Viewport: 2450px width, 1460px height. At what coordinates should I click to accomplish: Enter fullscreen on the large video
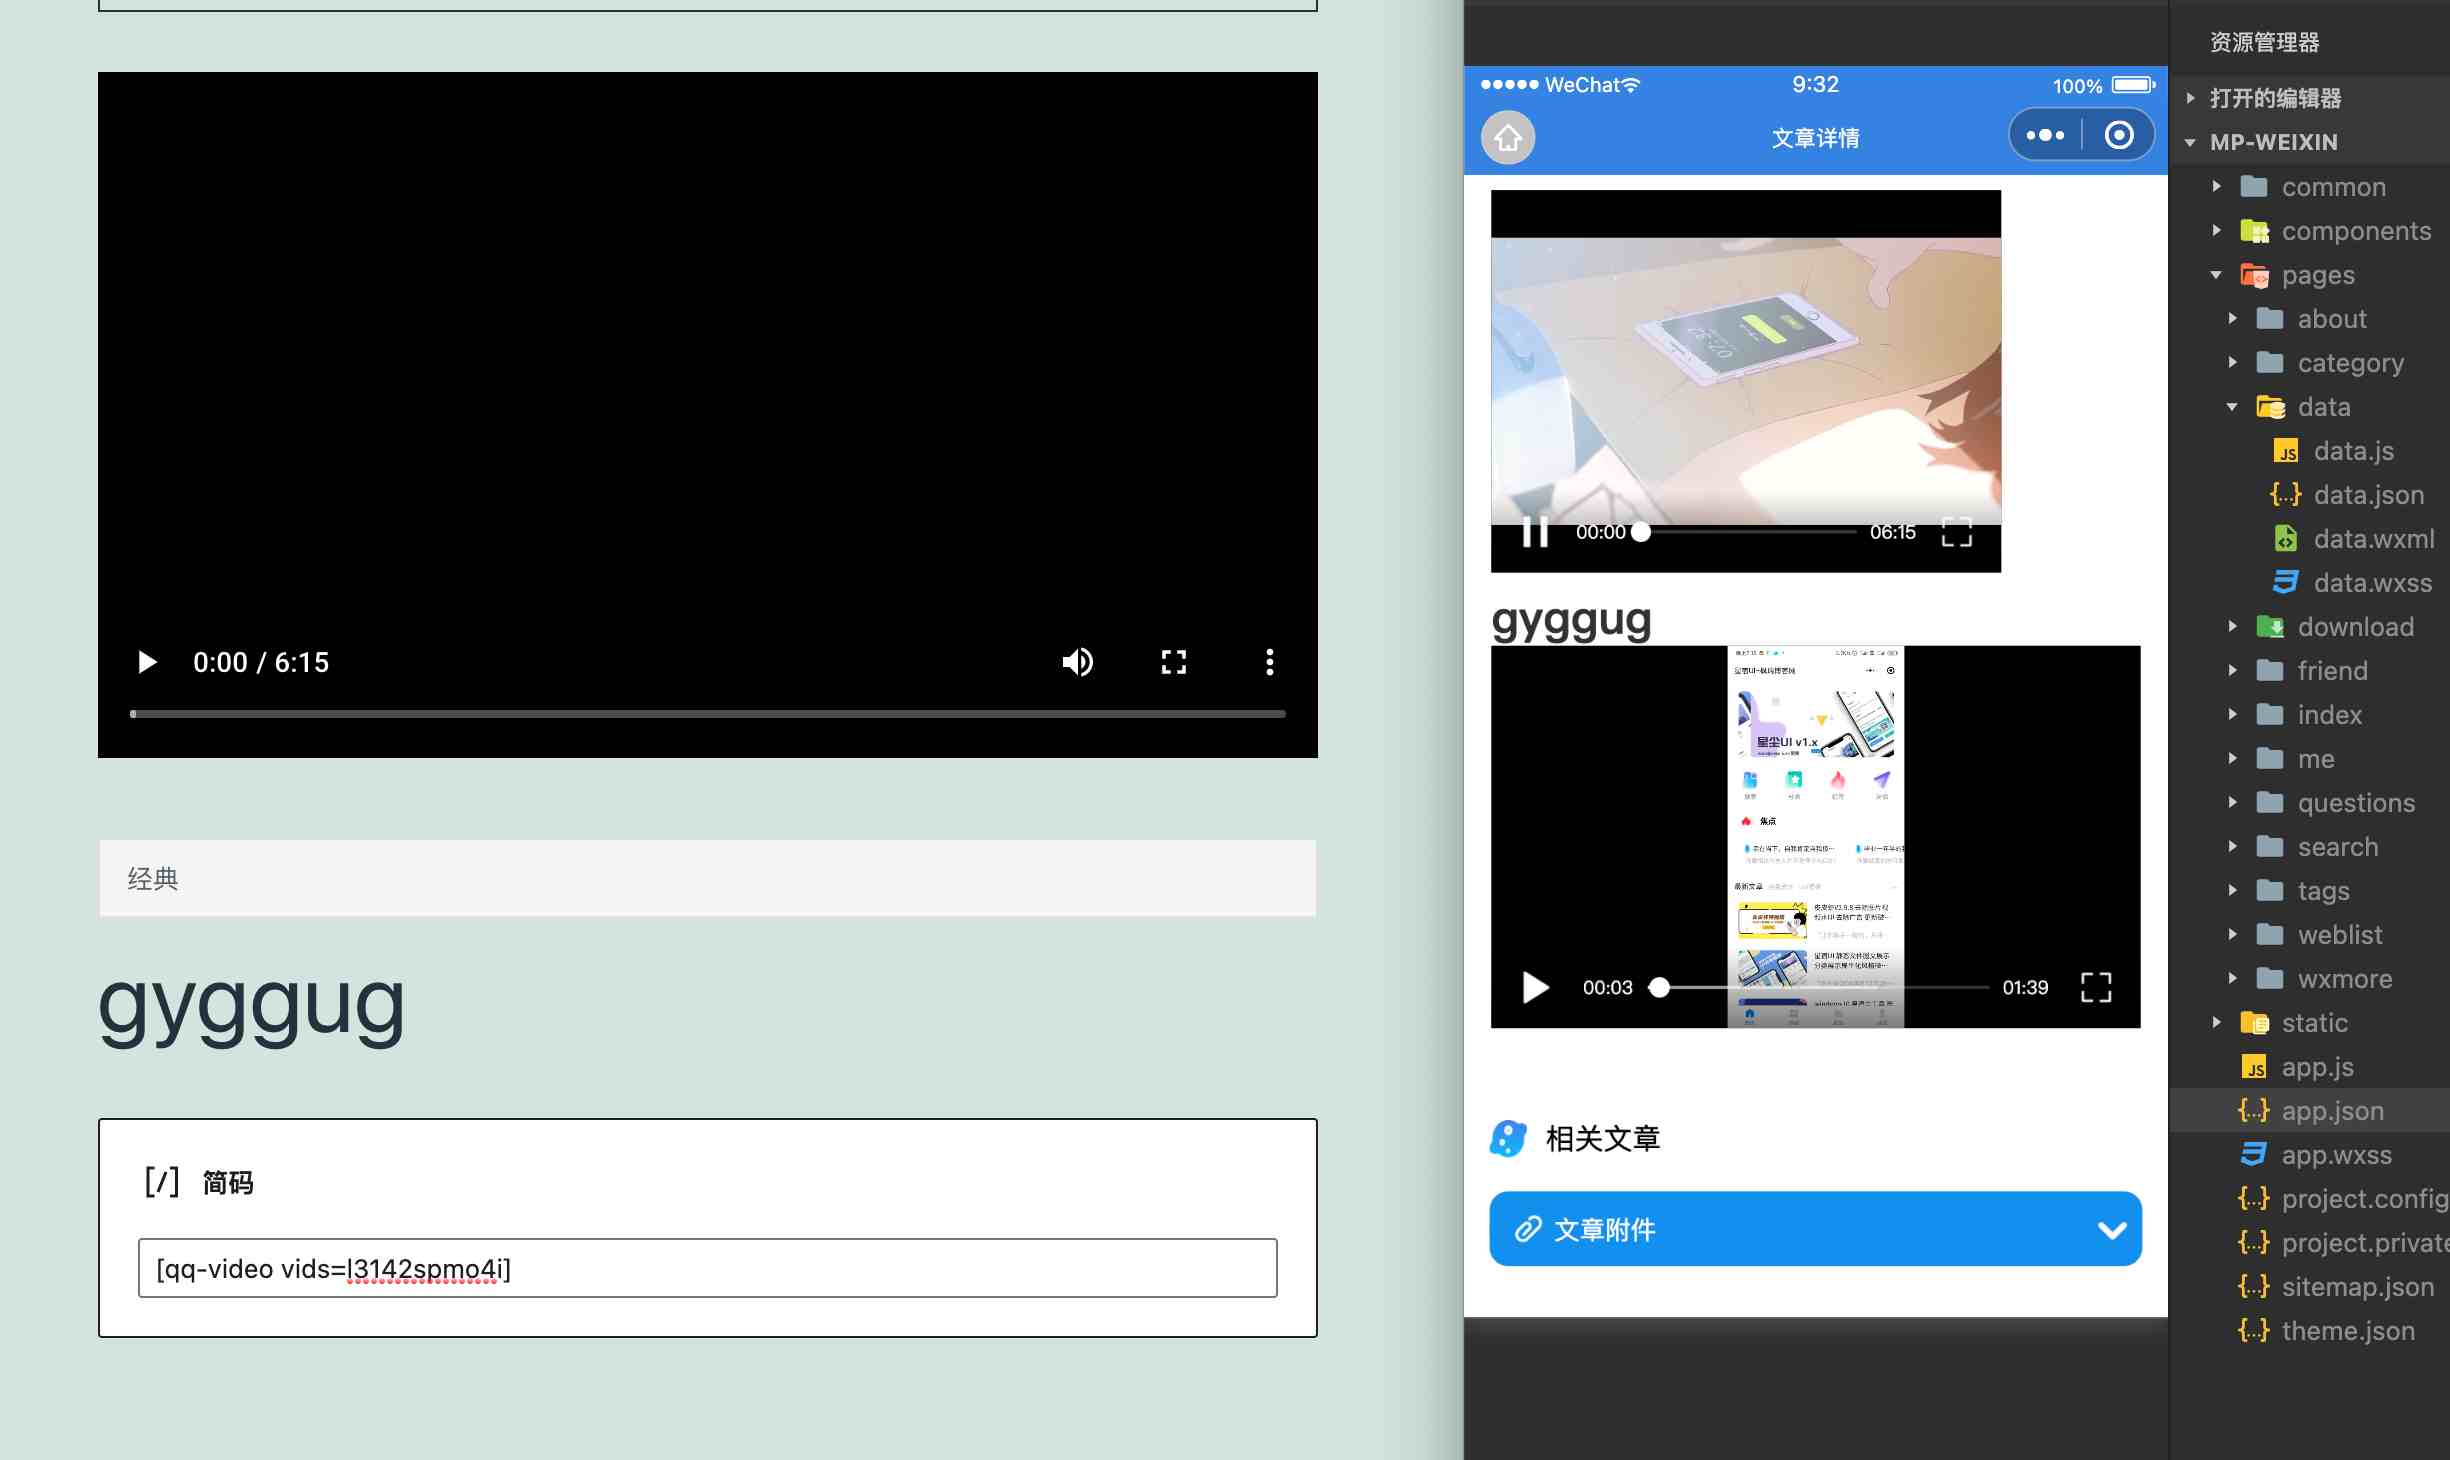coord(1173,662)
